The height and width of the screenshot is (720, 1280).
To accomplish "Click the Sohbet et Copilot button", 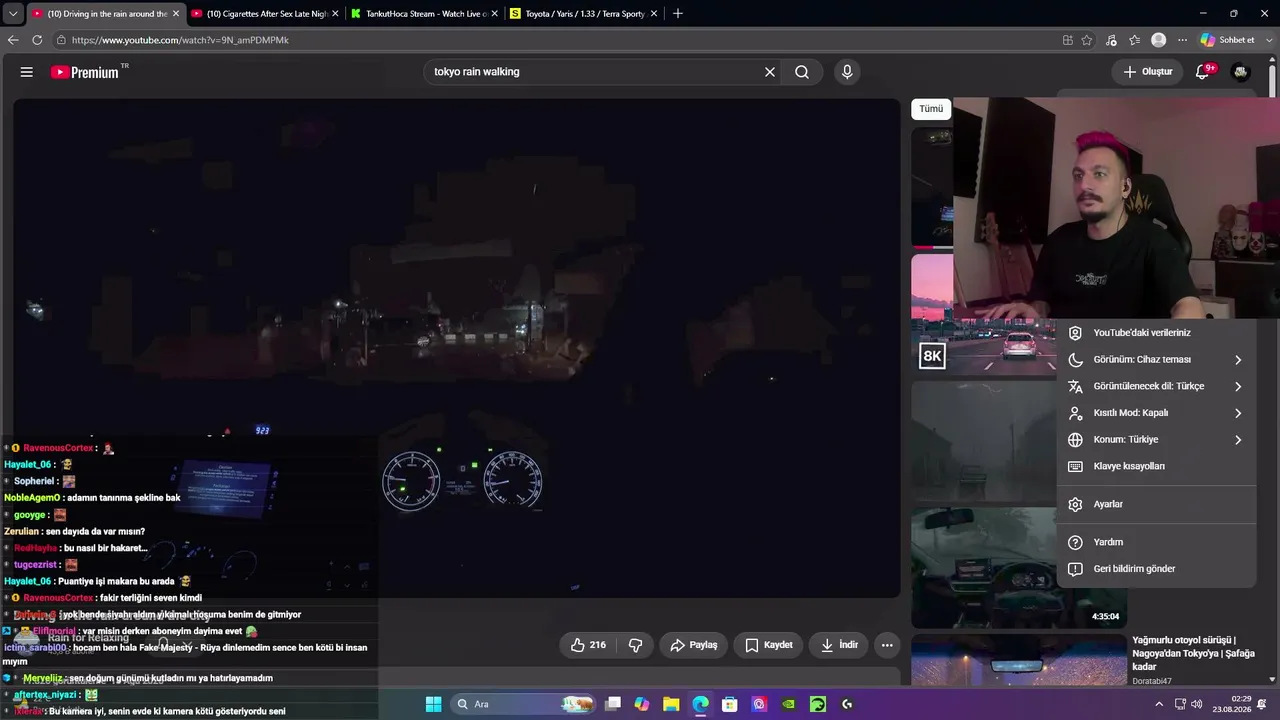I will click(x=1227, y=40).
